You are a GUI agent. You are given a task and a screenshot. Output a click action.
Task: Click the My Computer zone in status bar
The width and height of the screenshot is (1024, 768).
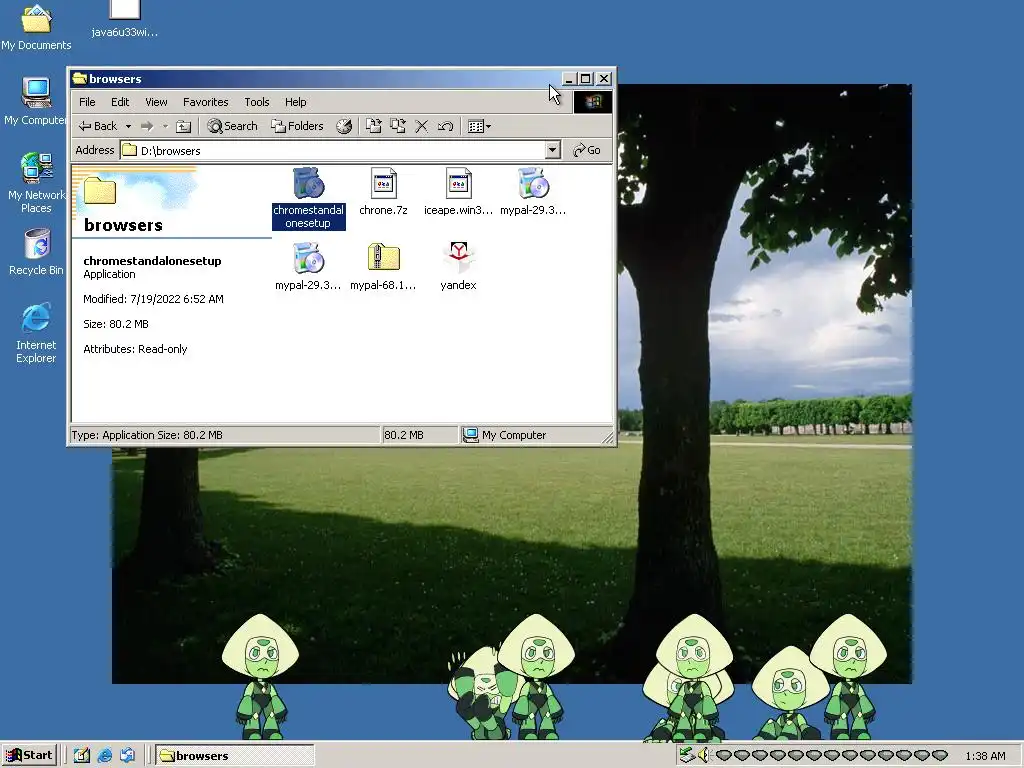point(504,435)
